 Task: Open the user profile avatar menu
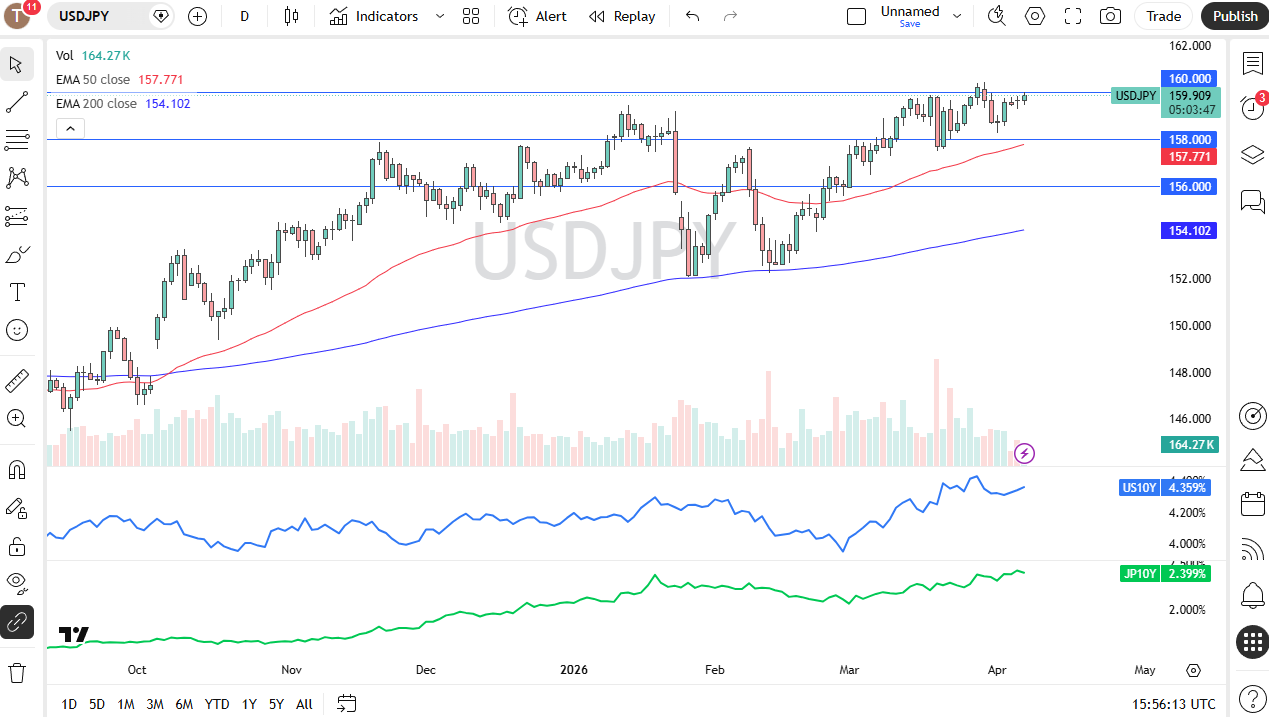click(x=18, y=16)
